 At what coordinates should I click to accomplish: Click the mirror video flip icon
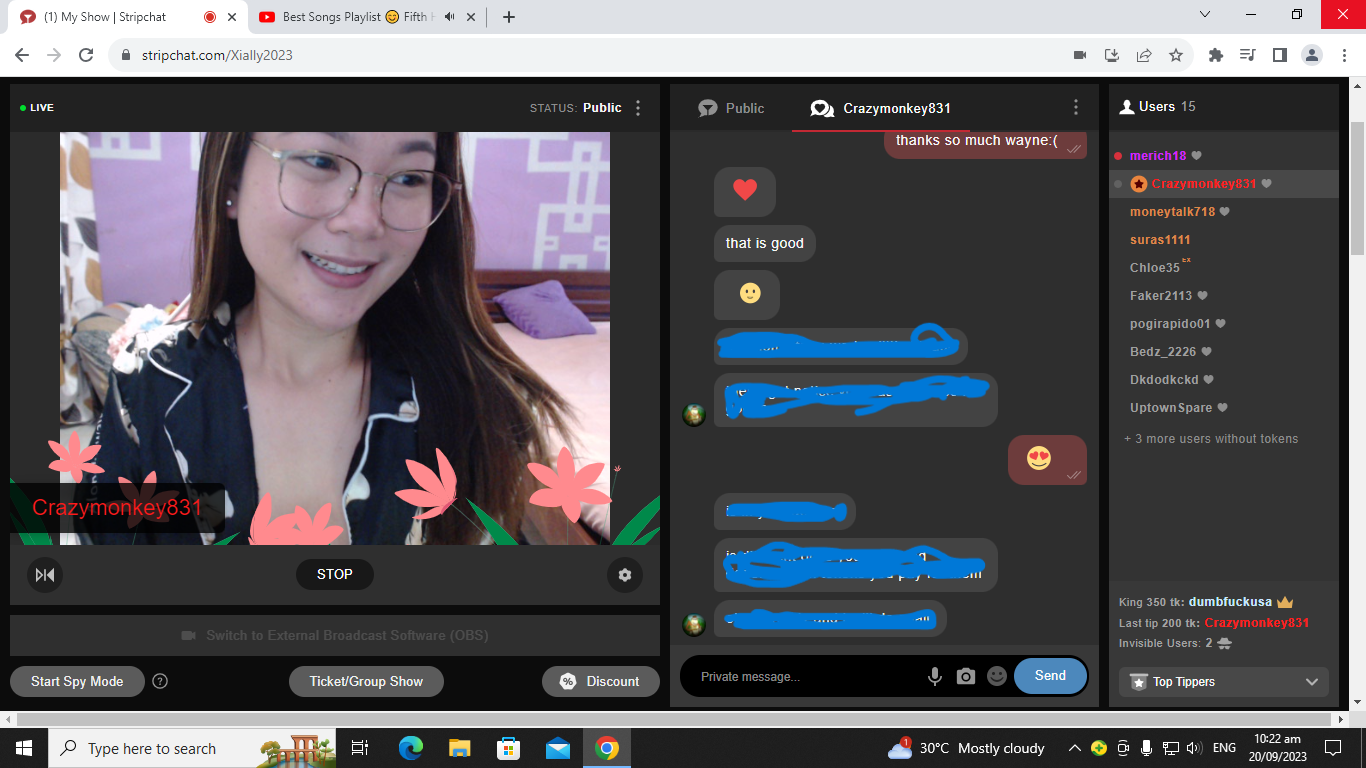(x=45, y=575)
